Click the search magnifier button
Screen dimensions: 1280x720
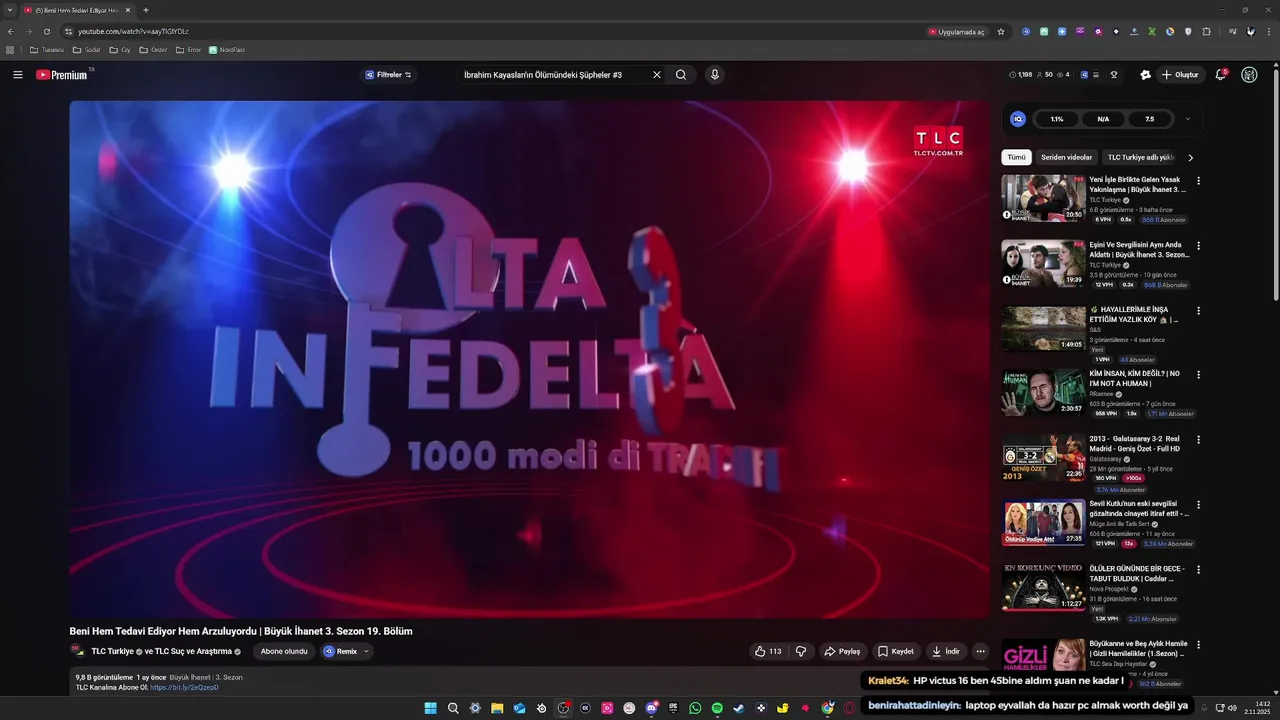coord(681,75)
